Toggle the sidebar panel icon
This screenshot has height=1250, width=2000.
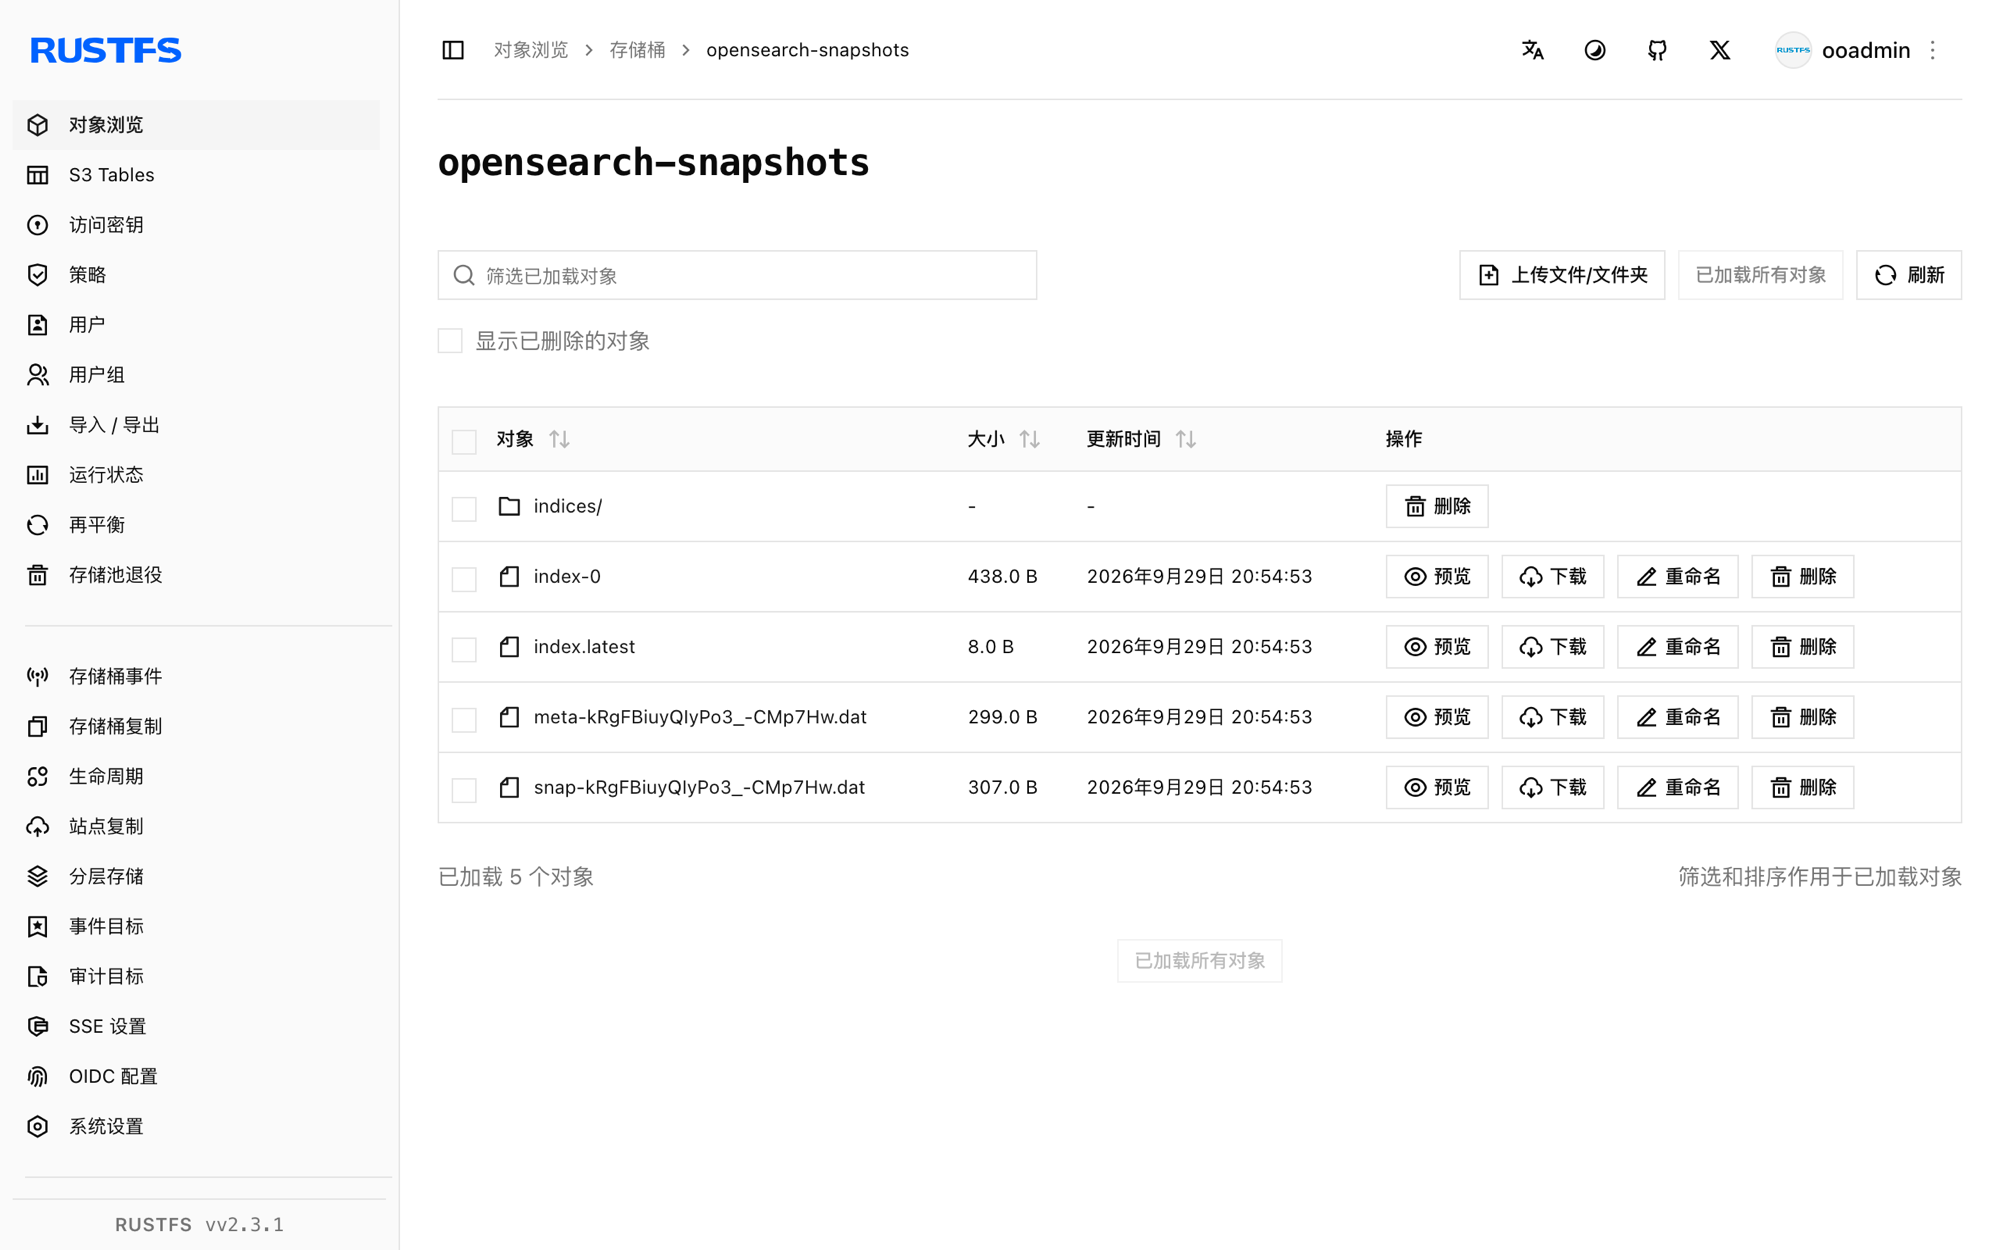pos(453,50)
